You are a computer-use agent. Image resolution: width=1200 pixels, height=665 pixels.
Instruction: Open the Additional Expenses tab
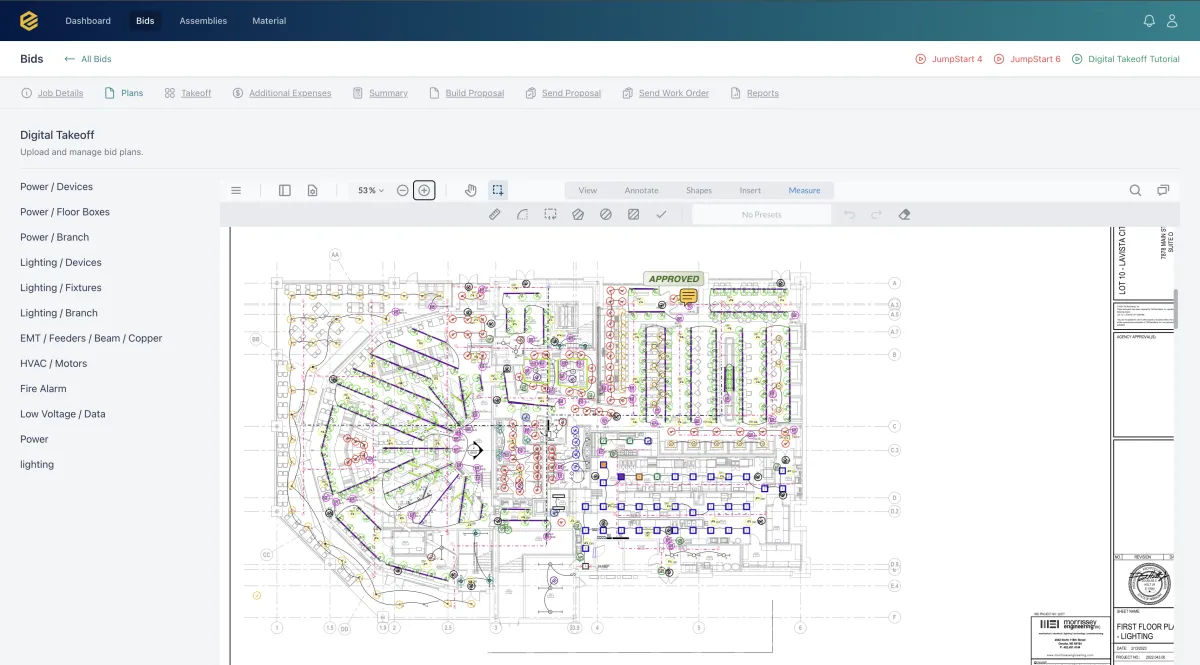click(281, 93)
